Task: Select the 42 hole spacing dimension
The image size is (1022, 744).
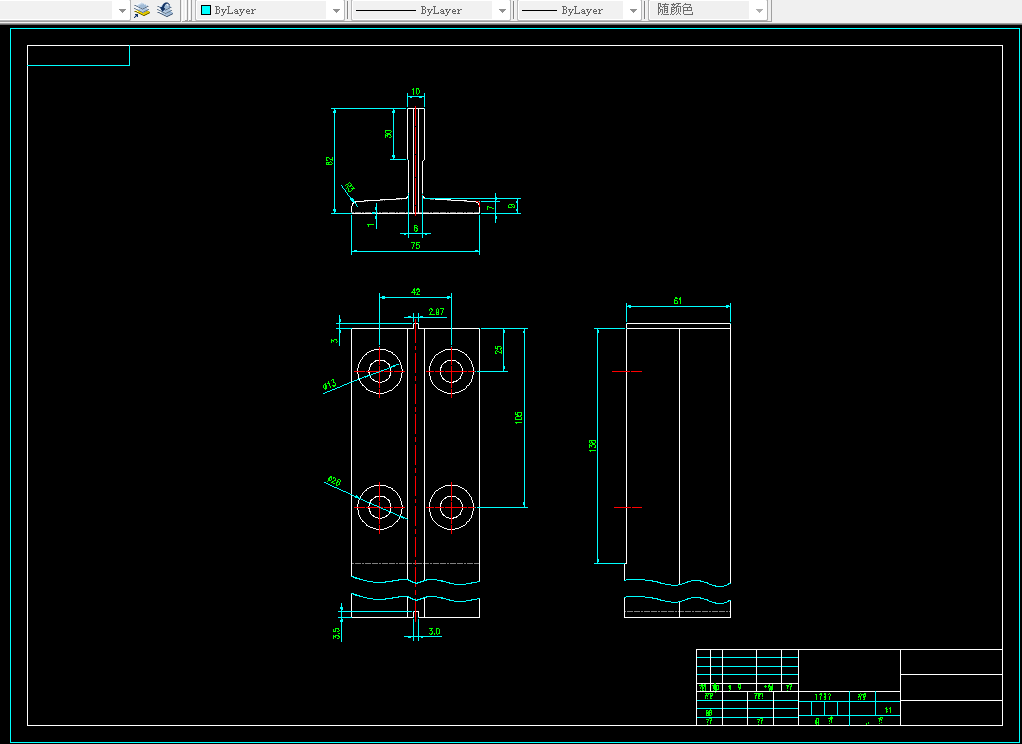Action: point(415,292)
